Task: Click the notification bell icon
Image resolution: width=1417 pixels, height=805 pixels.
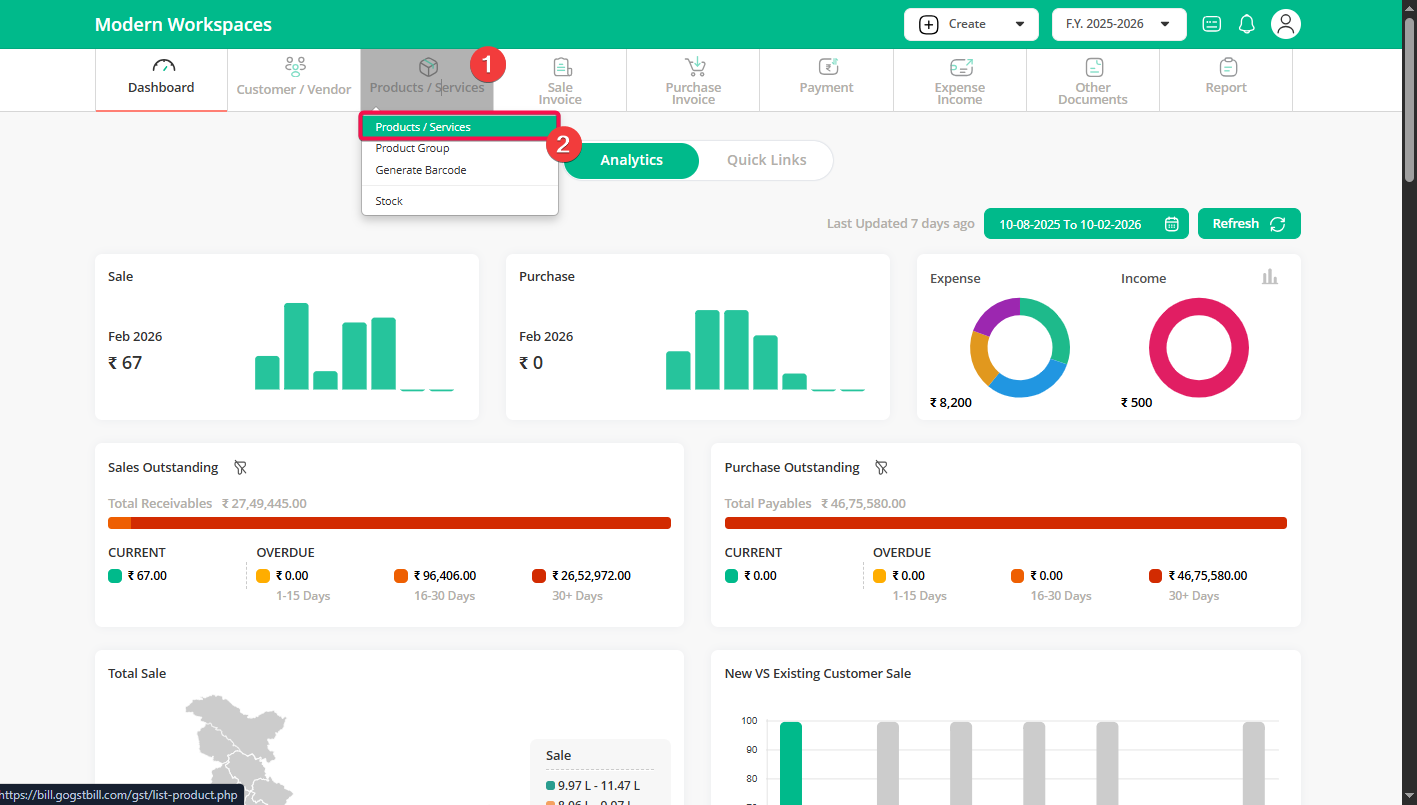Action: [x=1246, y=24]
